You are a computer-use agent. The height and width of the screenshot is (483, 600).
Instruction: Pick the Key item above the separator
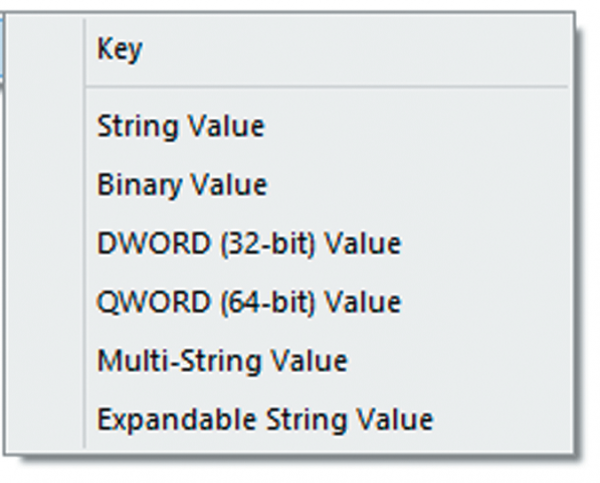tap(120, 50)
